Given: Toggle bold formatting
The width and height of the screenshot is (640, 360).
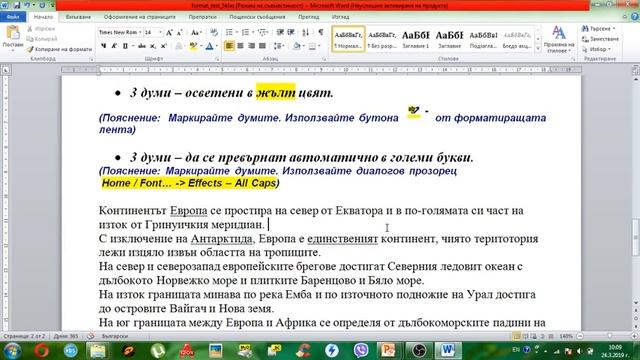Looking at the screenshot, I should click(x=104, y=46).
